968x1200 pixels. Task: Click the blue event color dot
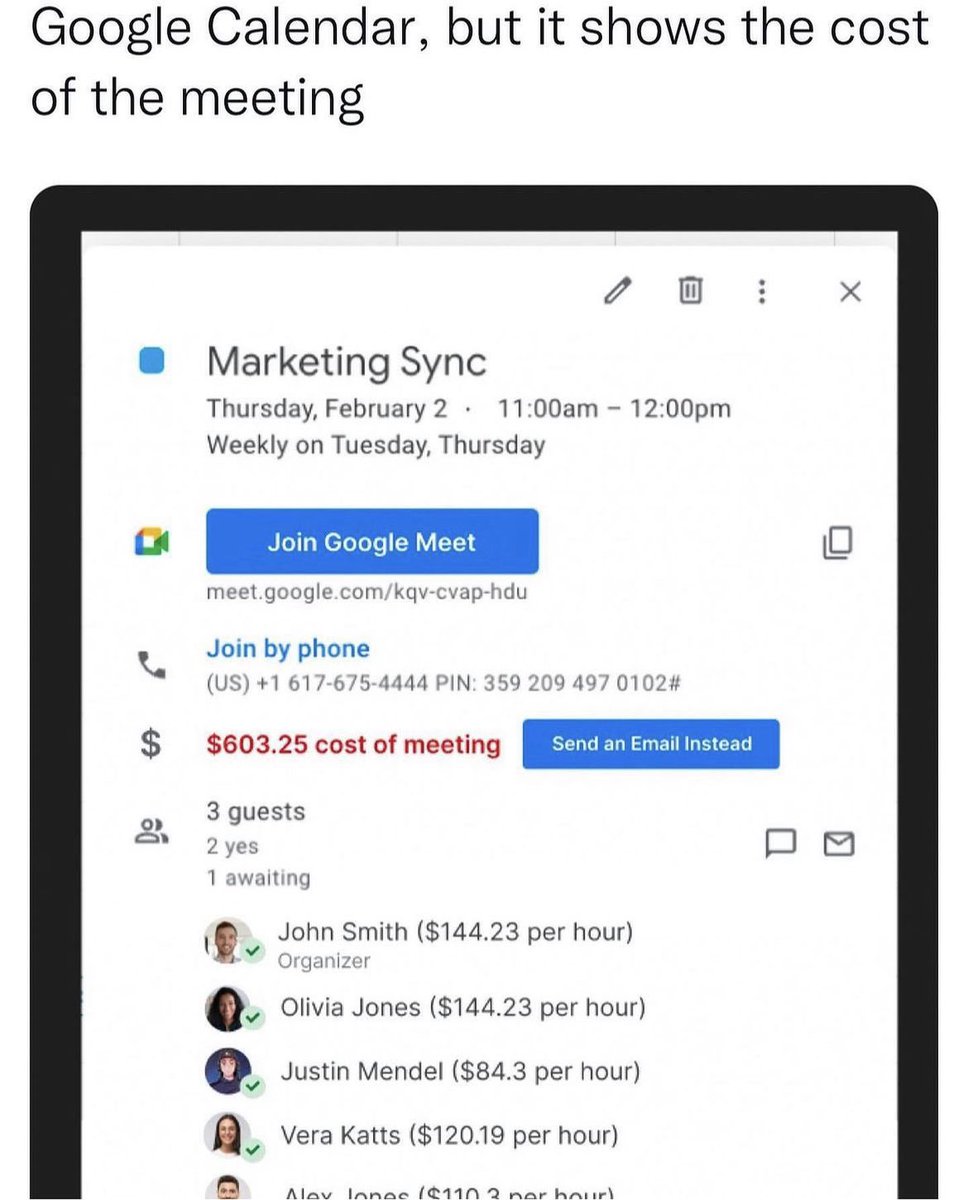(x=152, y=361)
